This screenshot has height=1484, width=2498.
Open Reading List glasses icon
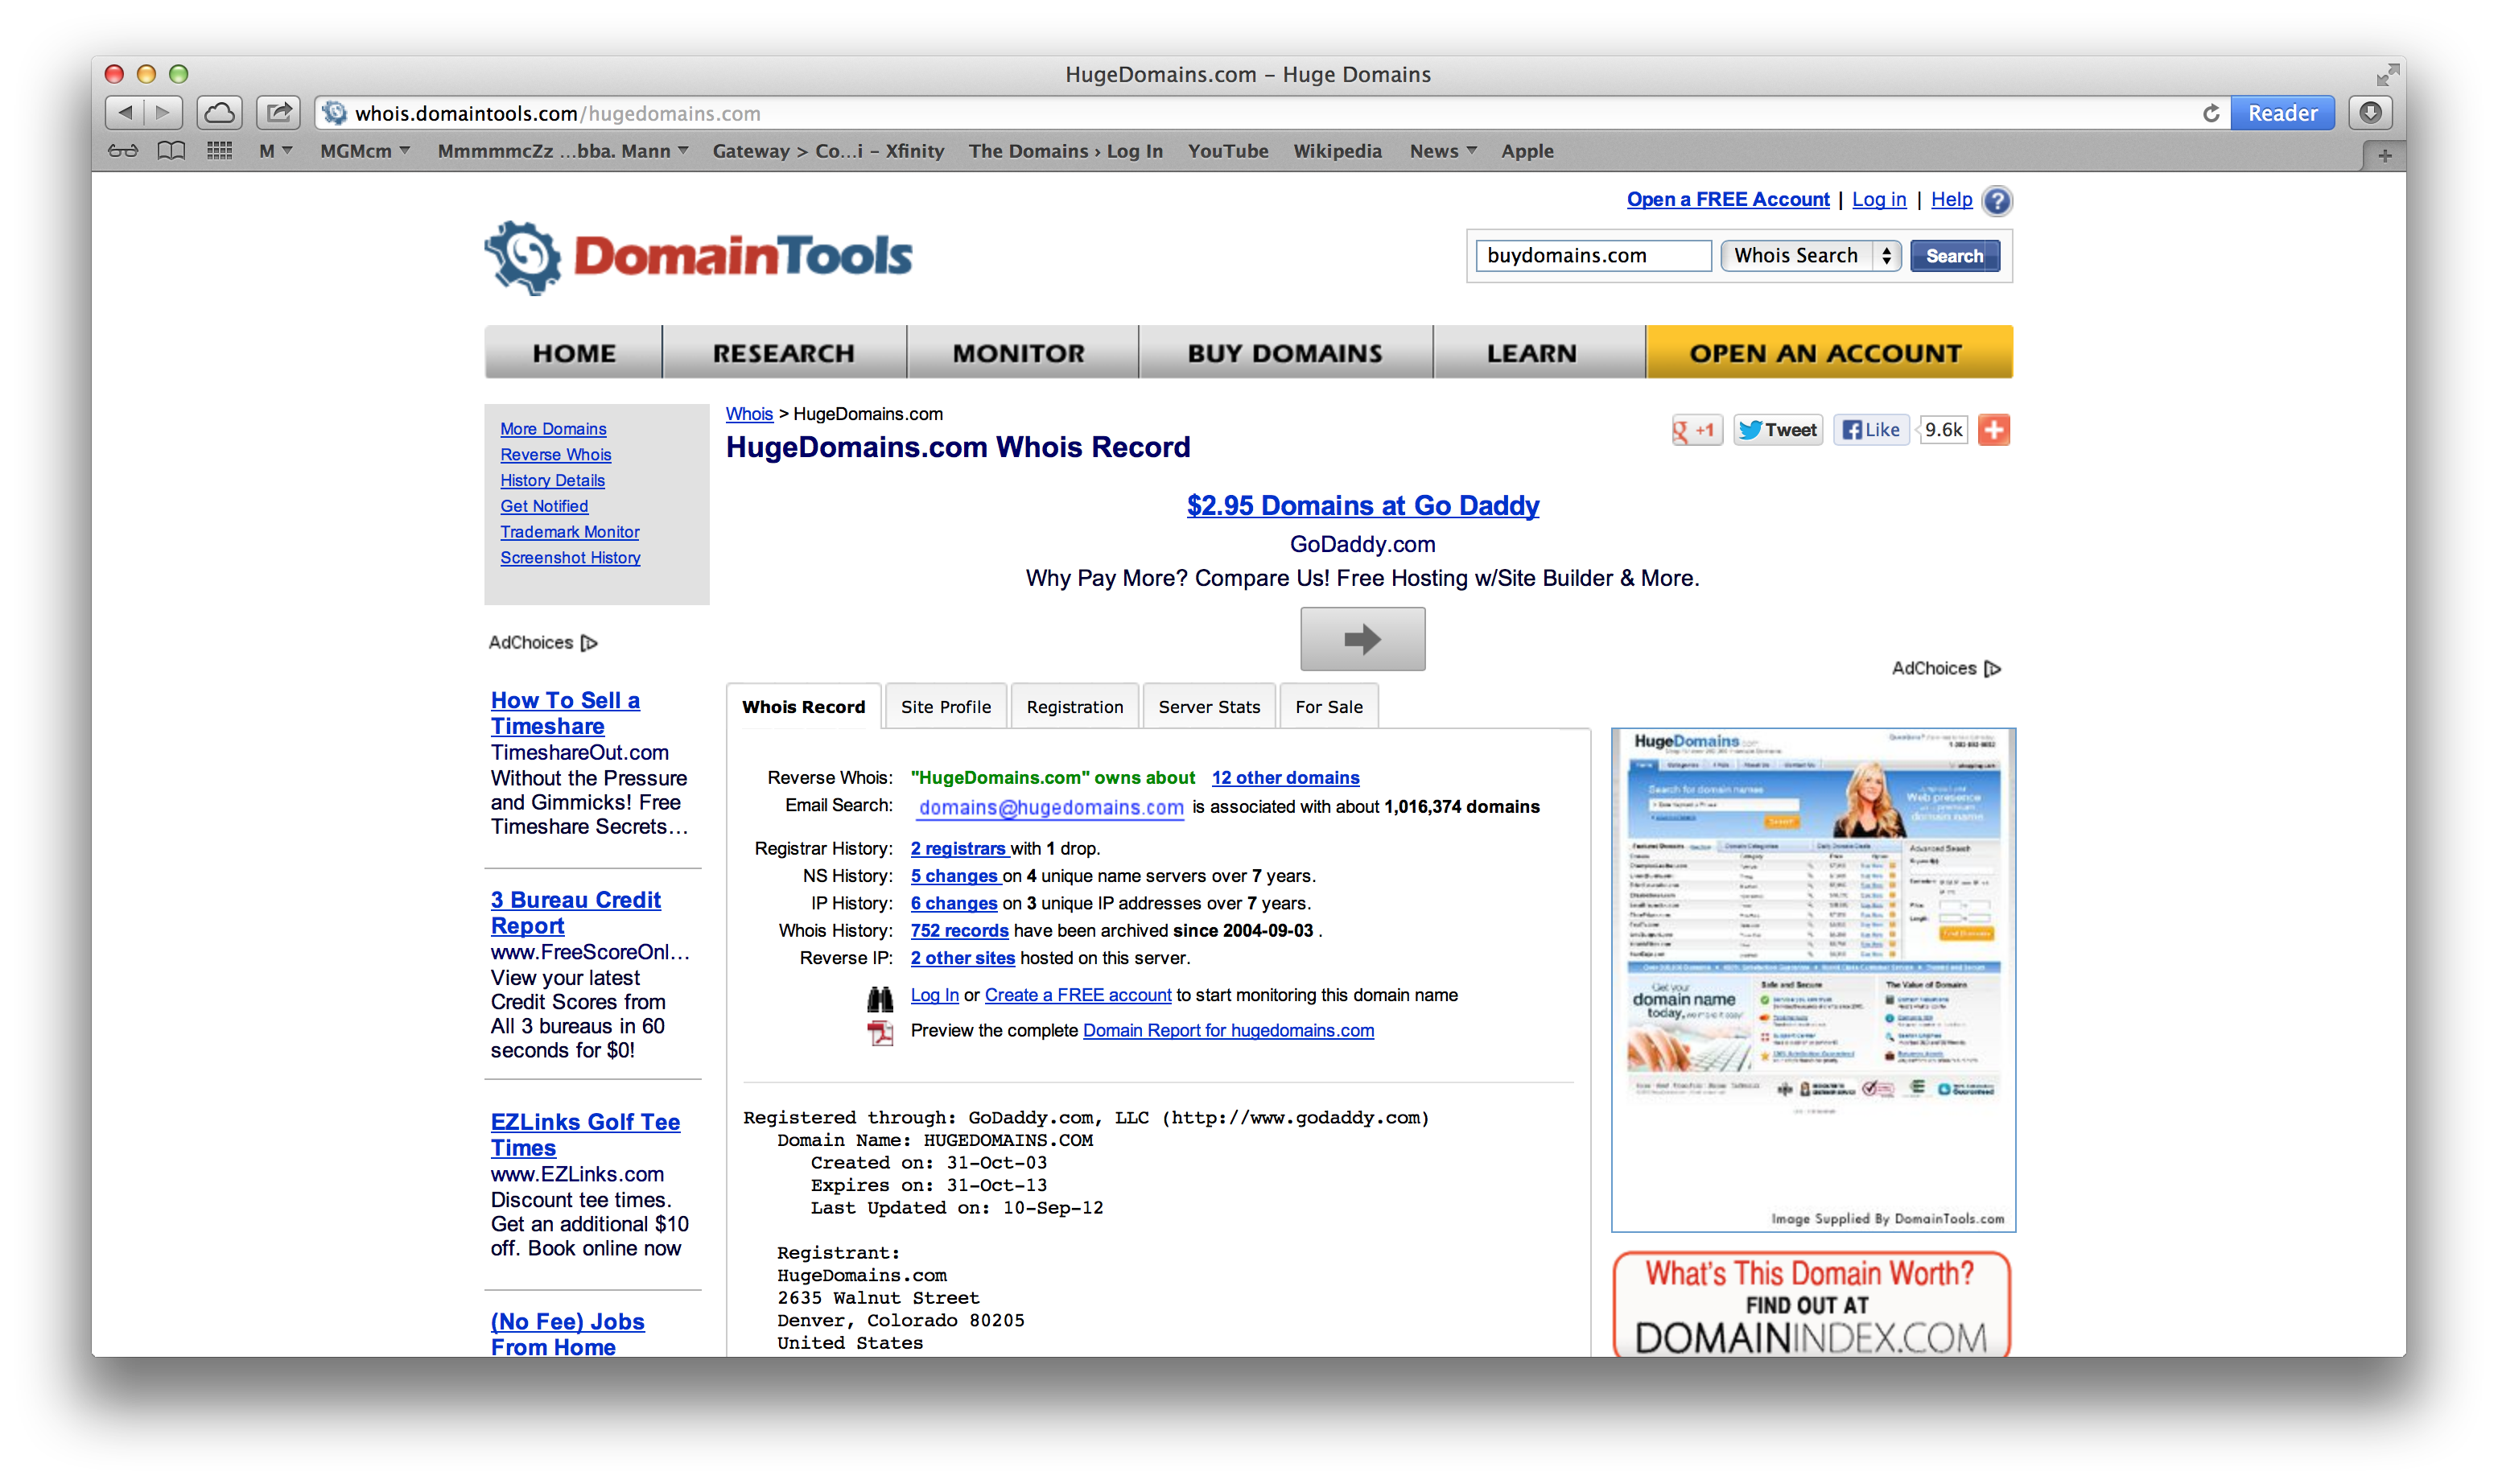(123, 151)
